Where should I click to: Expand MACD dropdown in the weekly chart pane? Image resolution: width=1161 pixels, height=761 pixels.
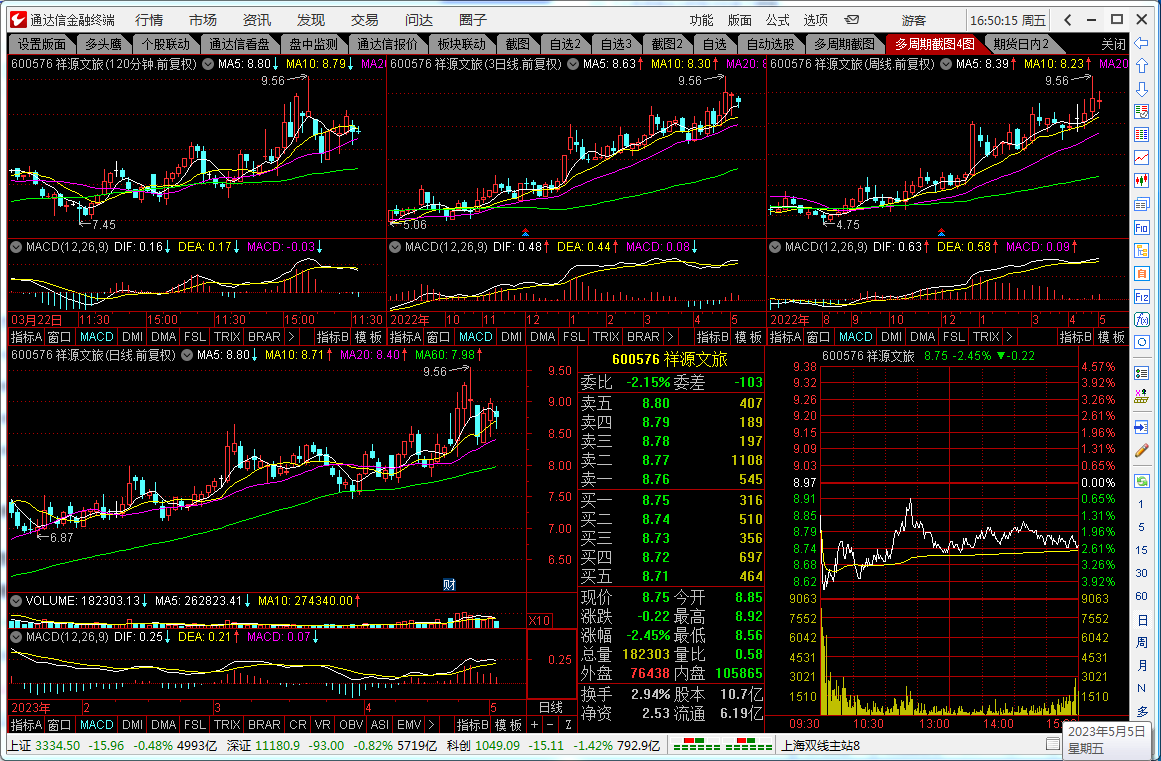775,247
